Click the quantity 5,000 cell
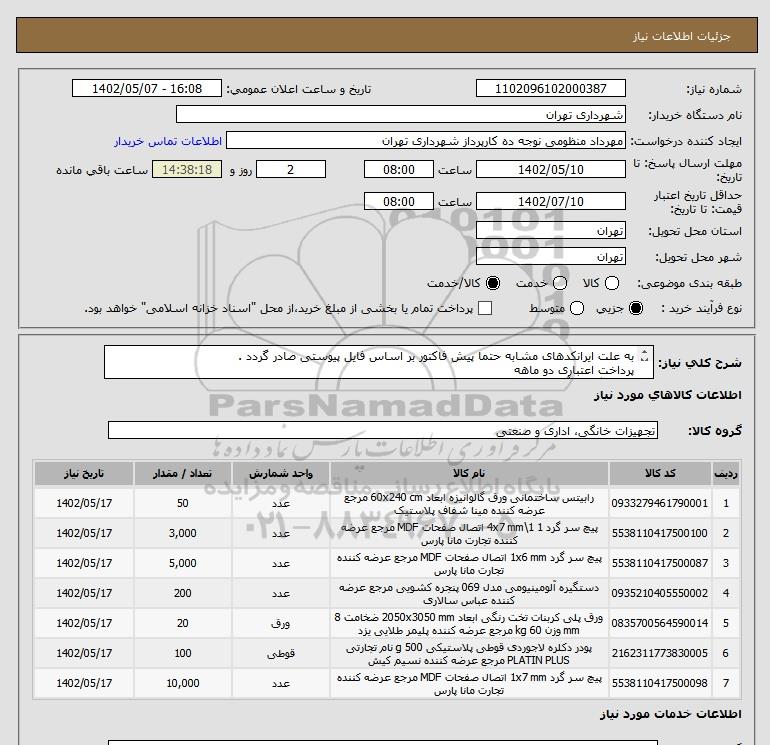The width and height of the screenshot is (770, 745). click(x=183, y=563)
